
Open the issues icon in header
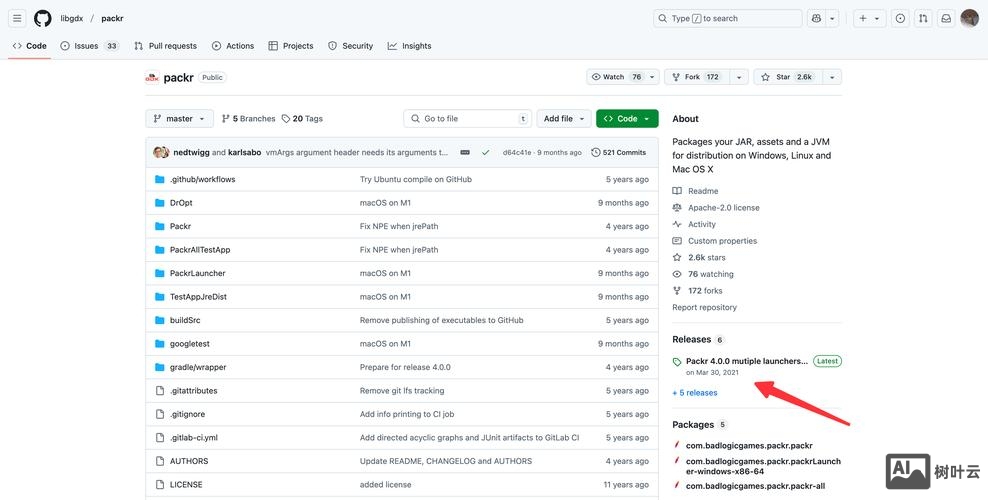(x=900, y=18)
